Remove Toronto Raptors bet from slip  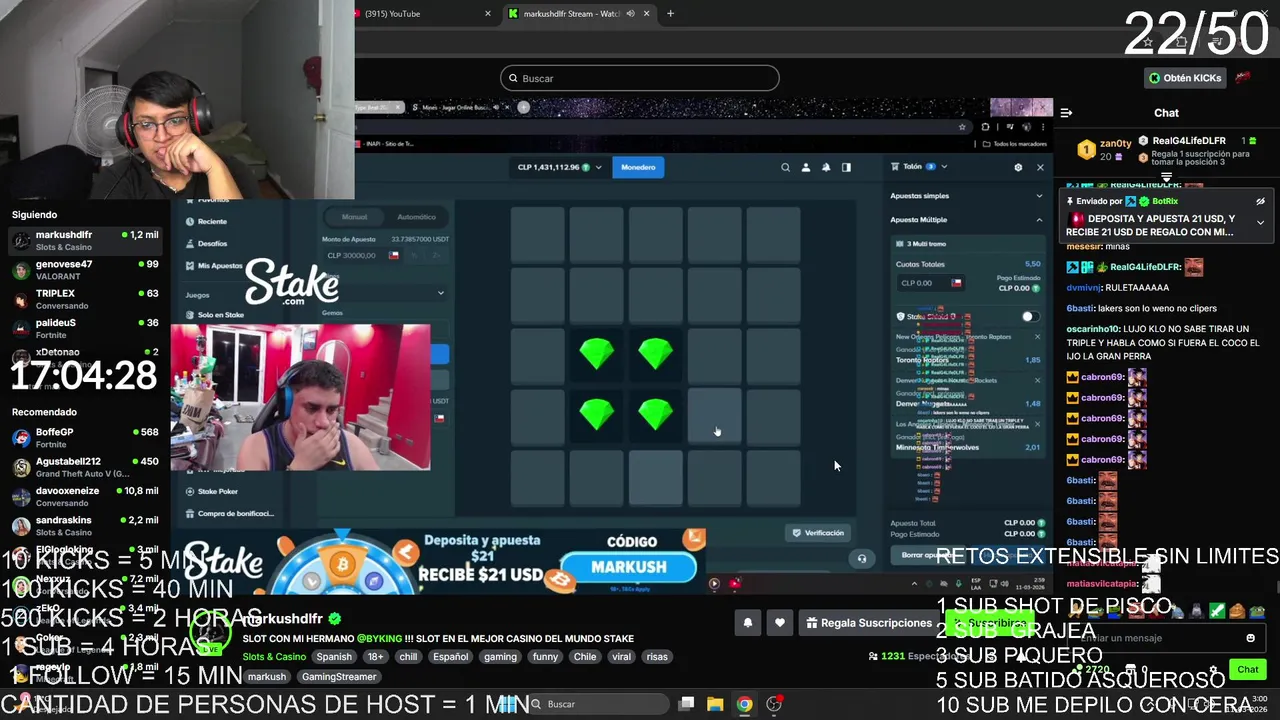[x=1037, y=337]
